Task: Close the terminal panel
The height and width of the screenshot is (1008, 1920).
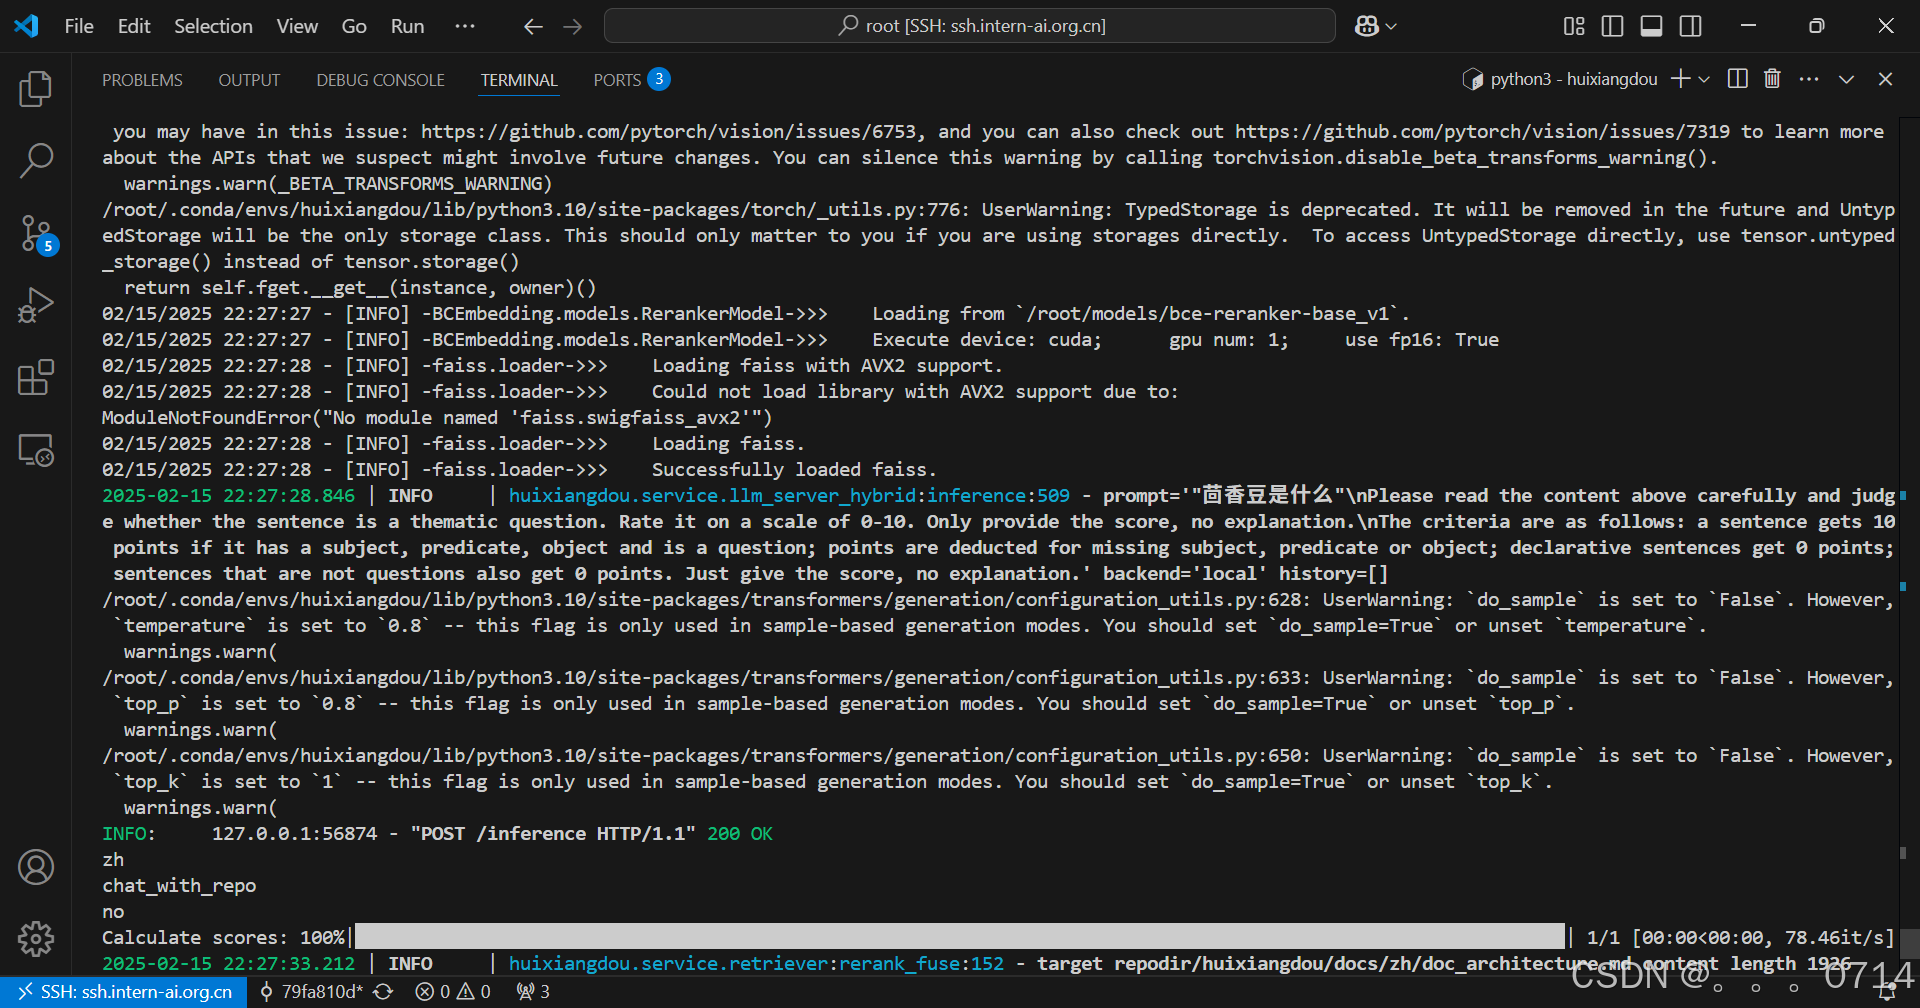Action: tap(1885, 79)
